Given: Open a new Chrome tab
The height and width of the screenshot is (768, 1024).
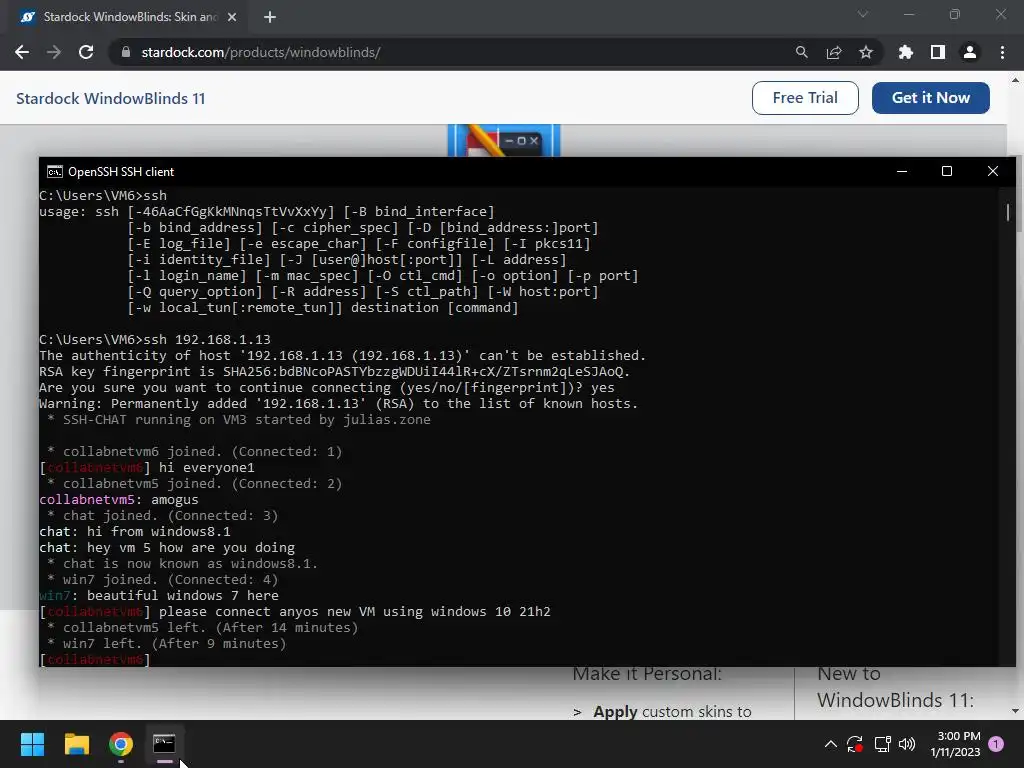Looking at the screenshot, I should click(x=270, y=17).
